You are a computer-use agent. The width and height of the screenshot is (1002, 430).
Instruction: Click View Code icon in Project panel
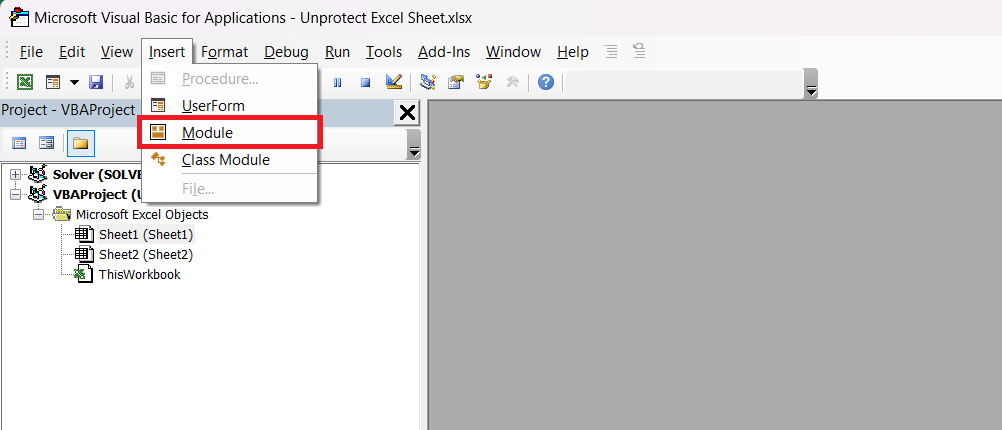20,143
